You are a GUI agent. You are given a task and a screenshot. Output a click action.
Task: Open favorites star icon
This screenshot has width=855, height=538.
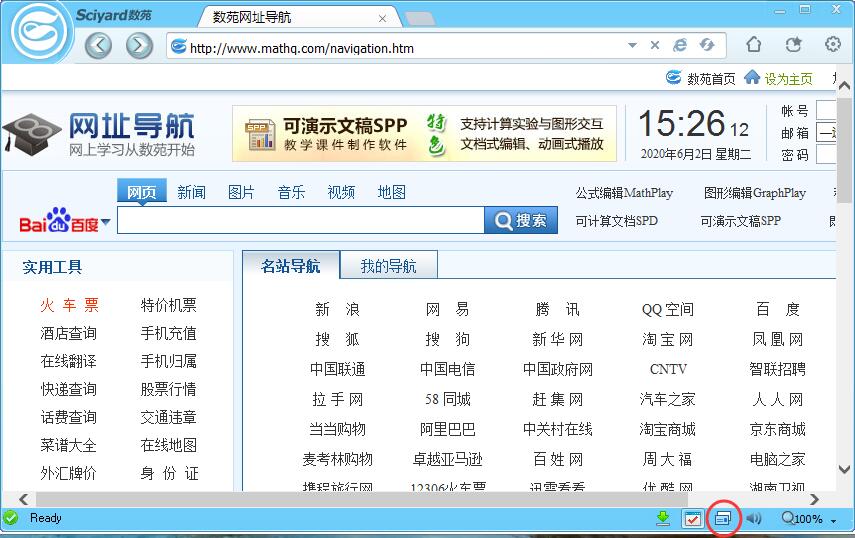(793, 44)
